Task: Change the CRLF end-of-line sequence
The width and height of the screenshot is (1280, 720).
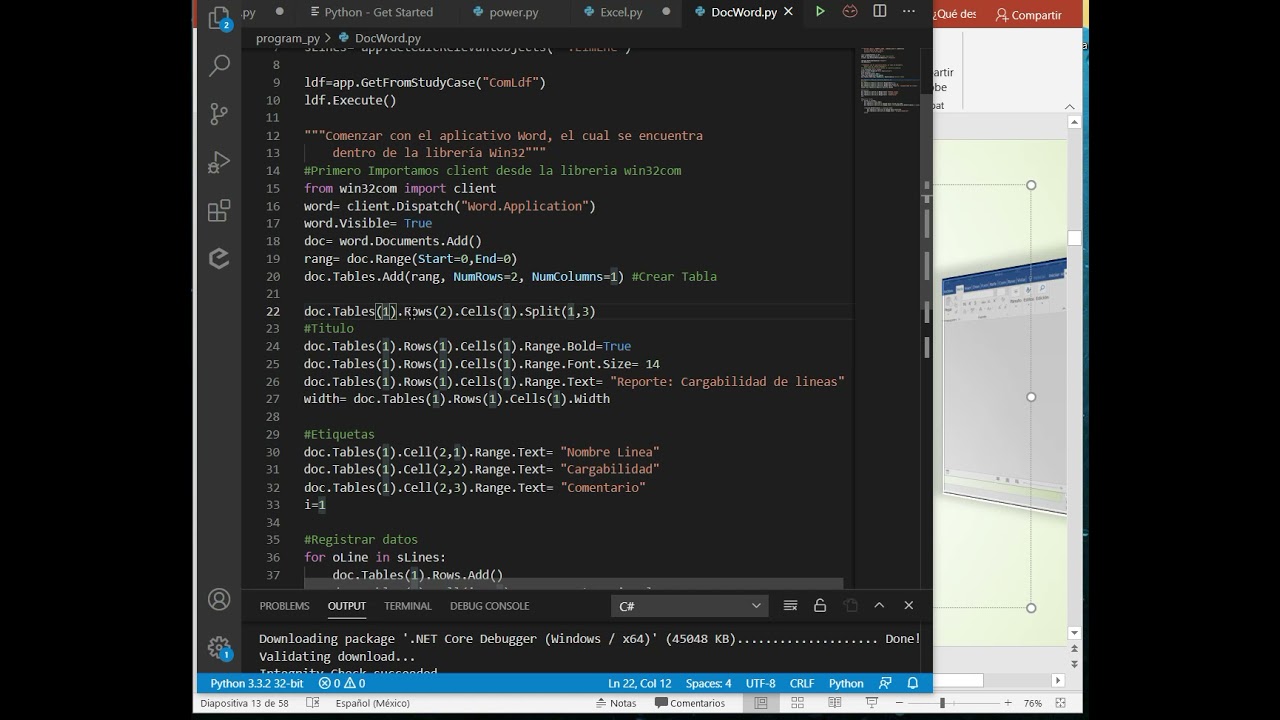Action: click(802, 684)
